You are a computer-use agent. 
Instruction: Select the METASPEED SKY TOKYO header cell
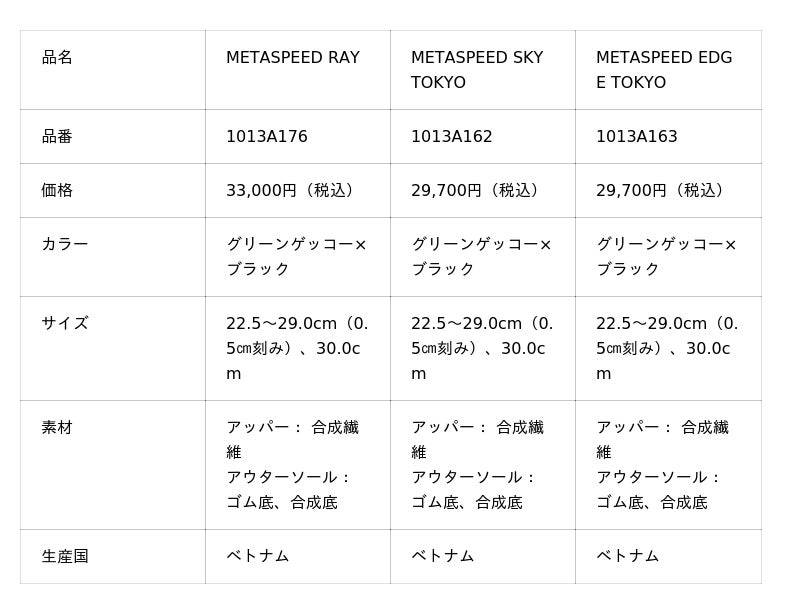(x=477, y=70)
